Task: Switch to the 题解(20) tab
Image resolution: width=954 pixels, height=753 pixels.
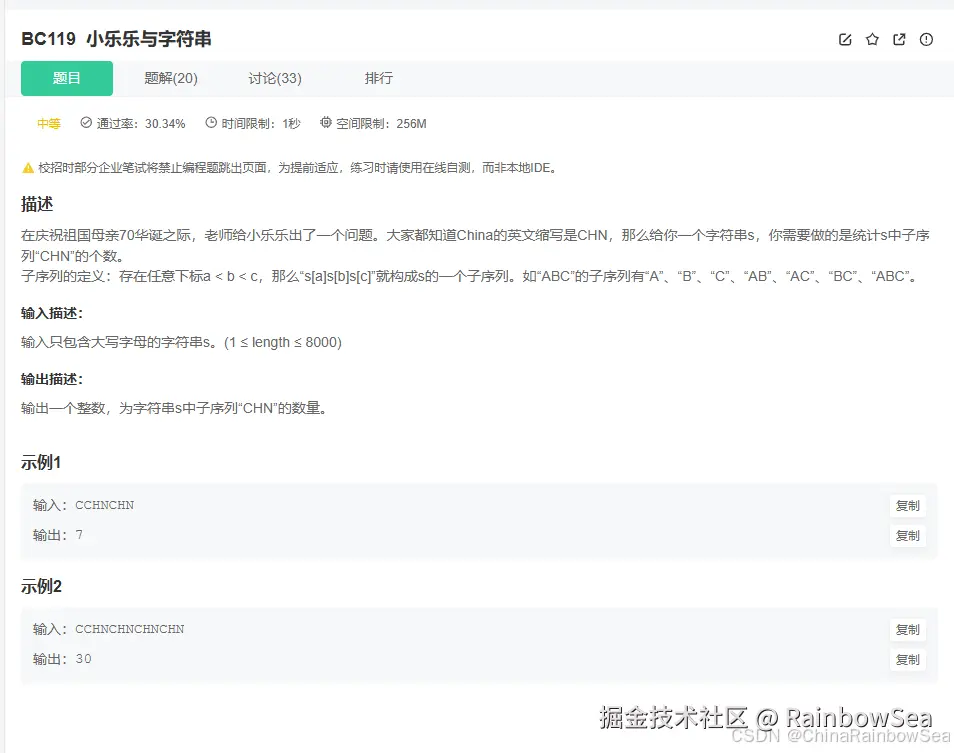Action: [x=170, y=78]
